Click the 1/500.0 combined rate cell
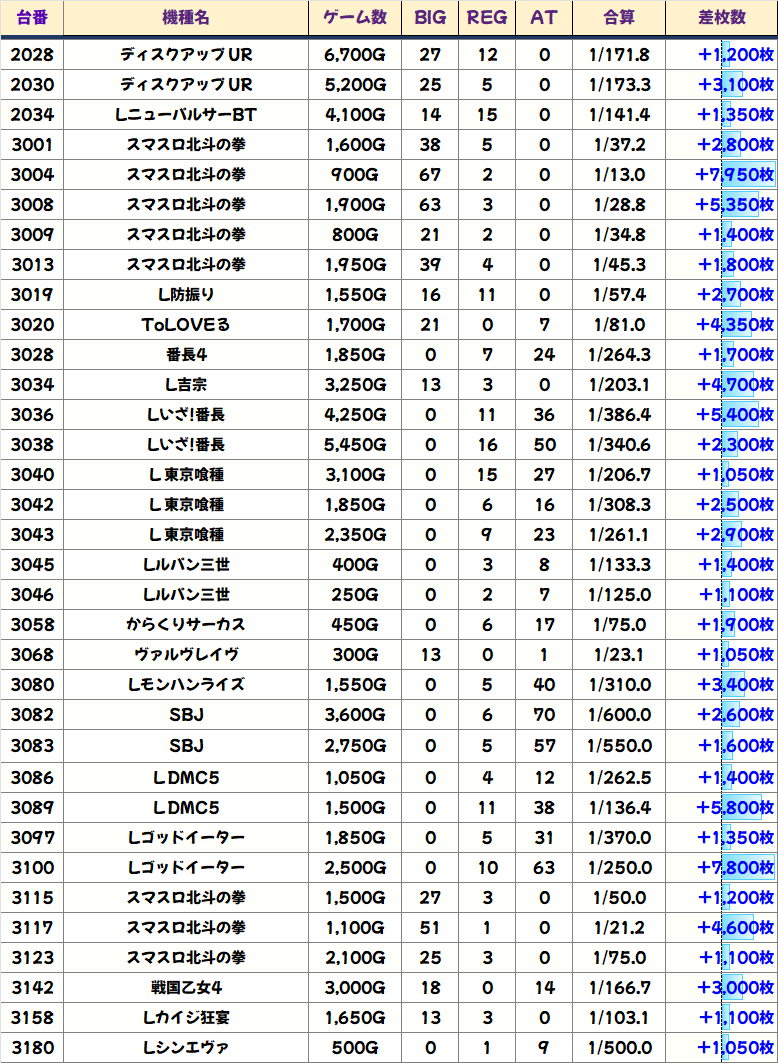778x1063 pixels. point(619,1047)
